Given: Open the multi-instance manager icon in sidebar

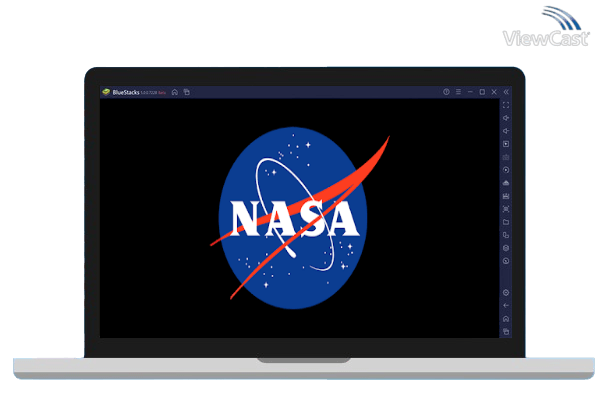Looking at the screenshot, I should click(506, 235).
